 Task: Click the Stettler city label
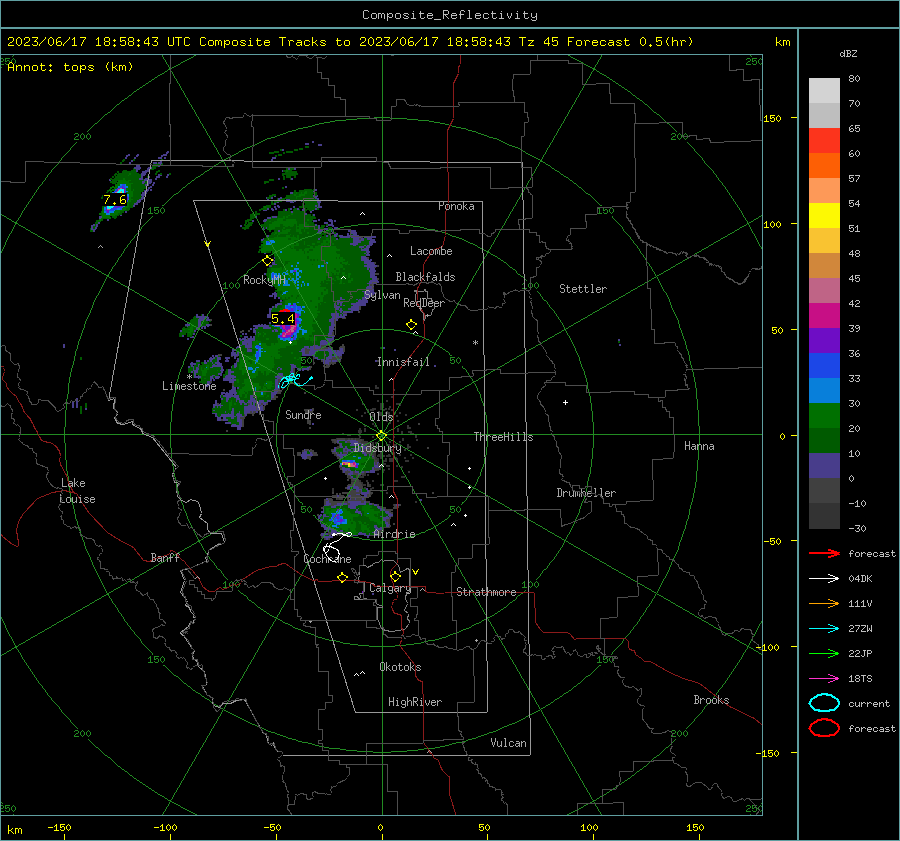coord(583,289)
